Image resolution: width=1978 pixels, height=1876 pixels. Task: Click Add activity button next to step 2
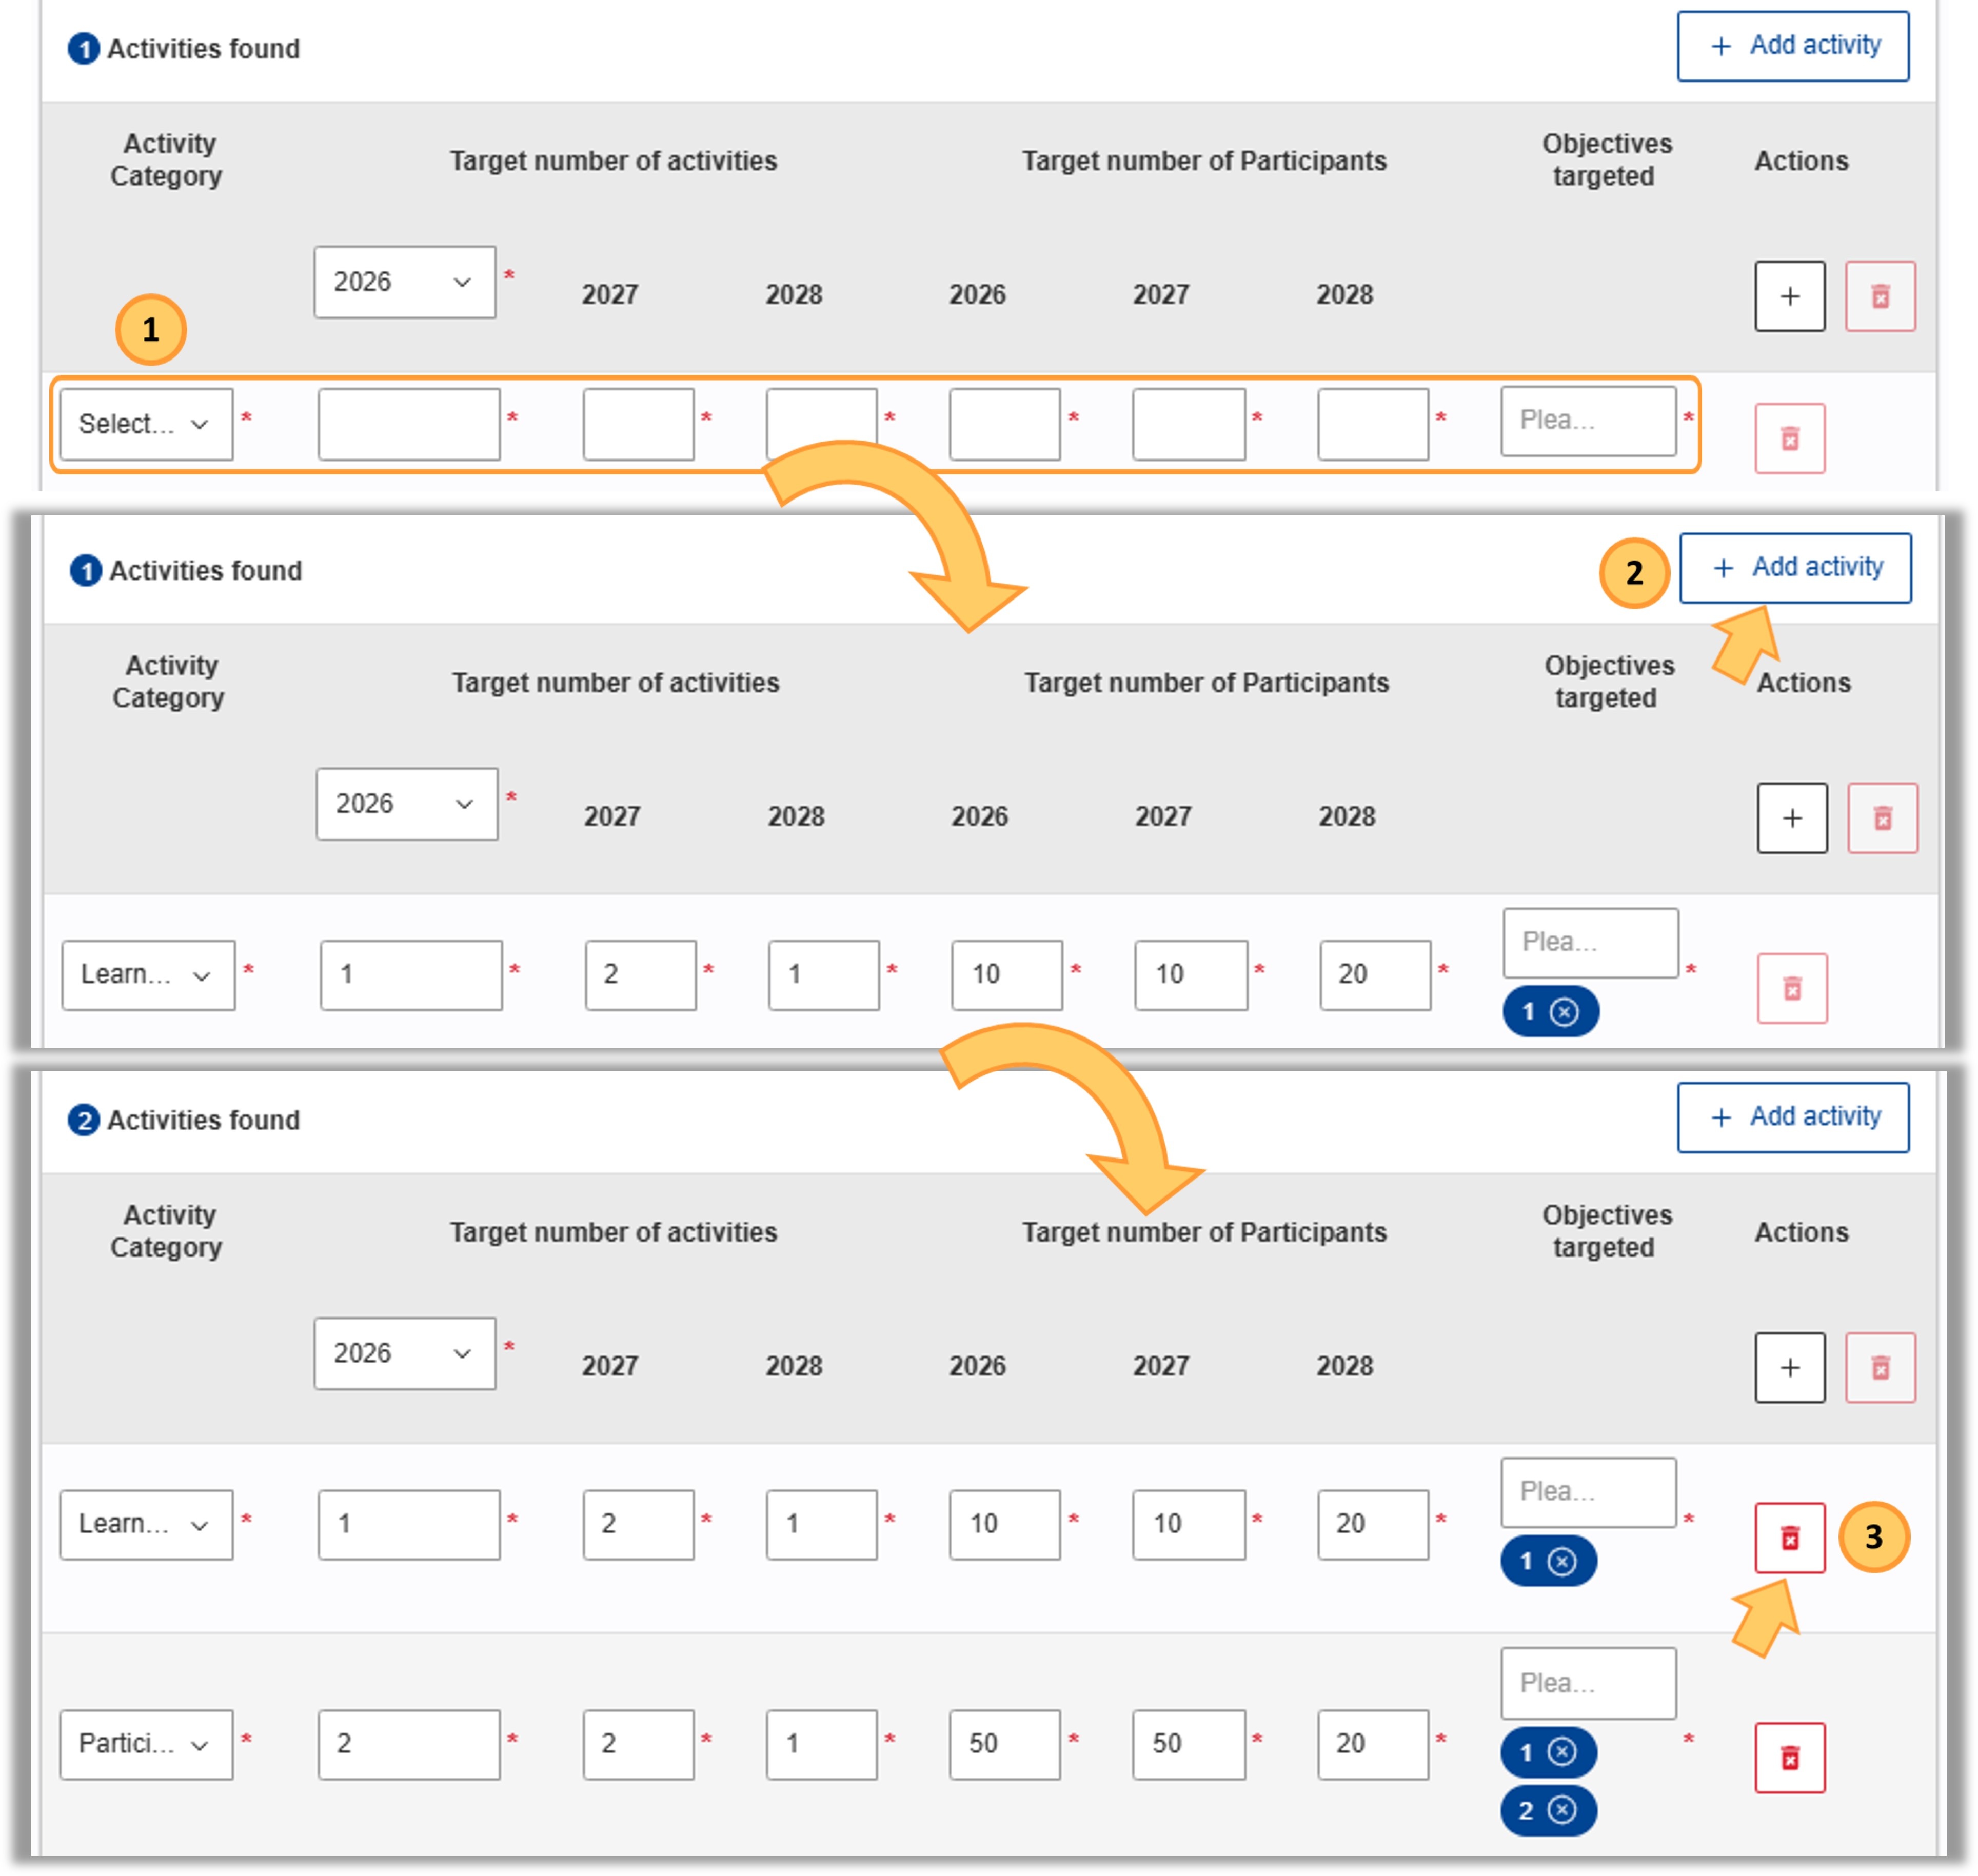click(x=1795, y=568)
